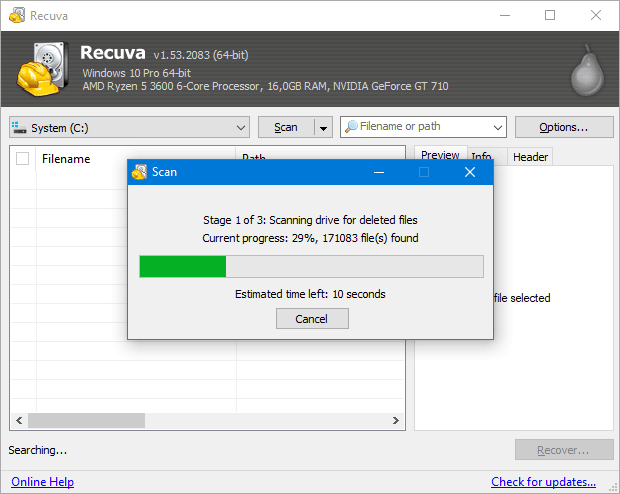This screenshot has width=620, height=494.
Task: Cancel the running scan
Action: tap(312, 319)
